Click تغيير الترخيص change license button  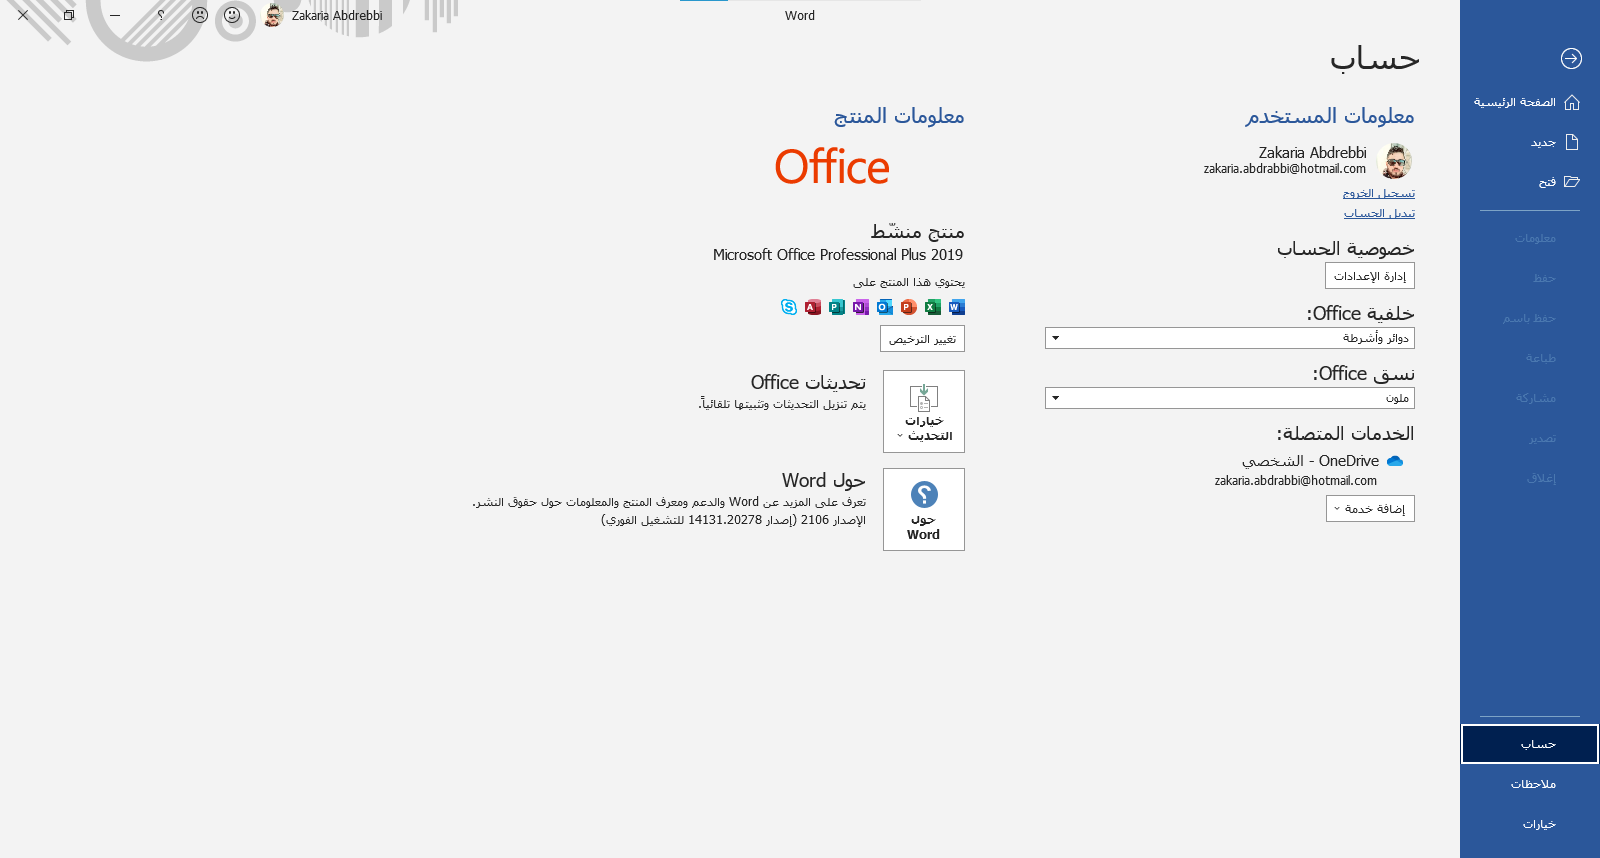pyautogui.click(x=922, y=339)
